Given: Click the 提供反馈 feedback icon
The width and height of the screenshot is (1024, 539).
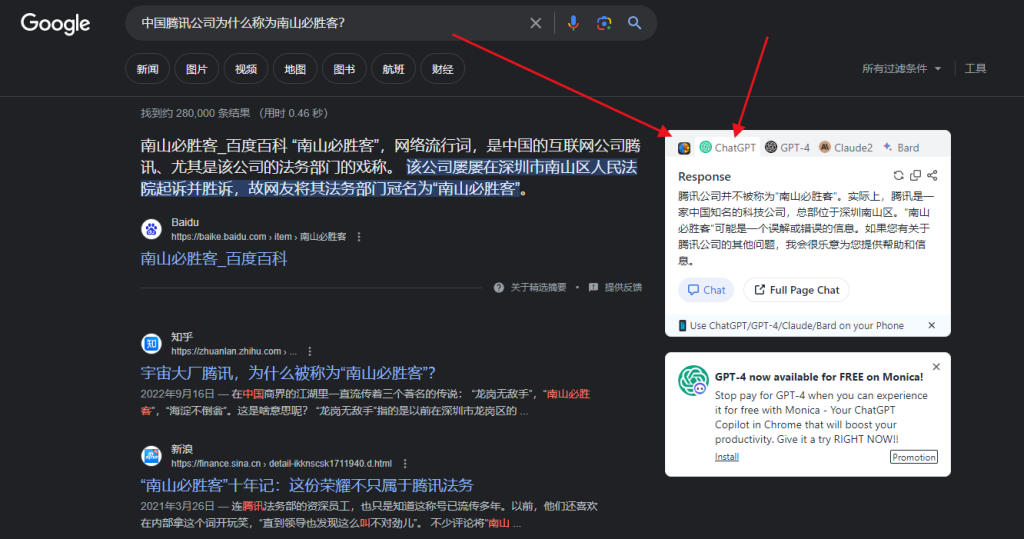Looking at the screenshot, I should click(x=593, y=287).
